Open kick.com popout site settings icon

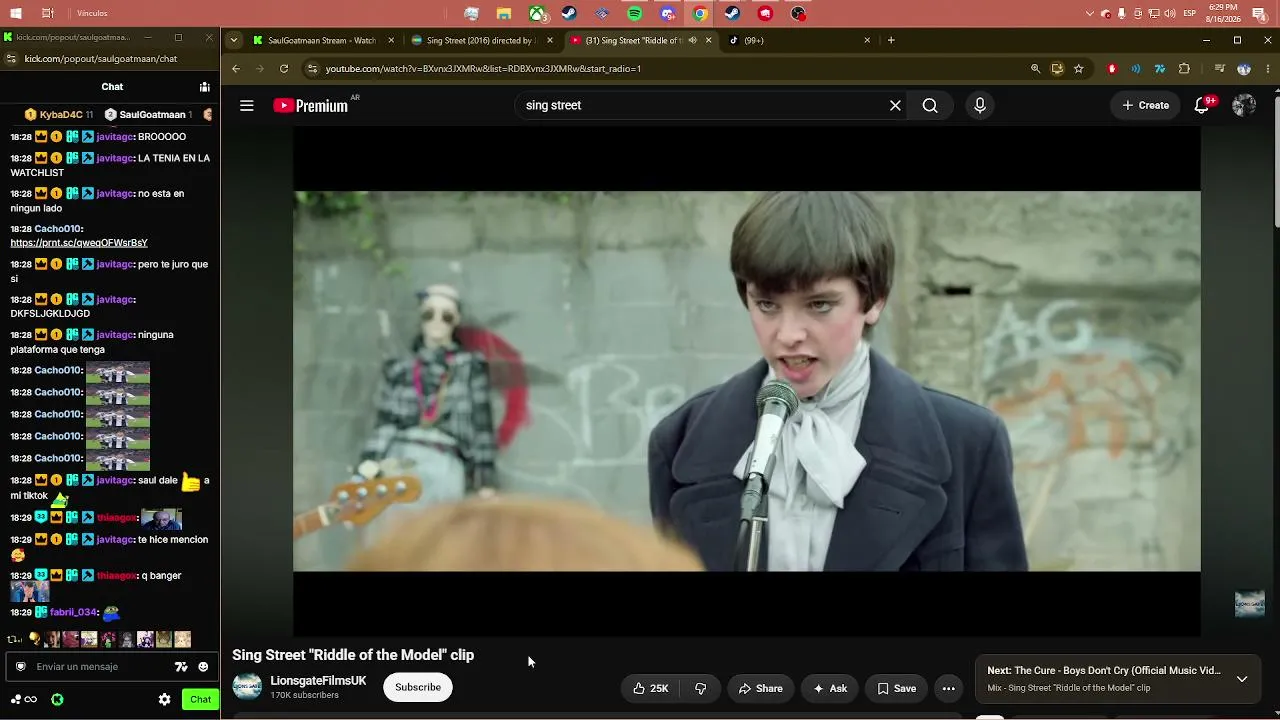pos(10,59)
